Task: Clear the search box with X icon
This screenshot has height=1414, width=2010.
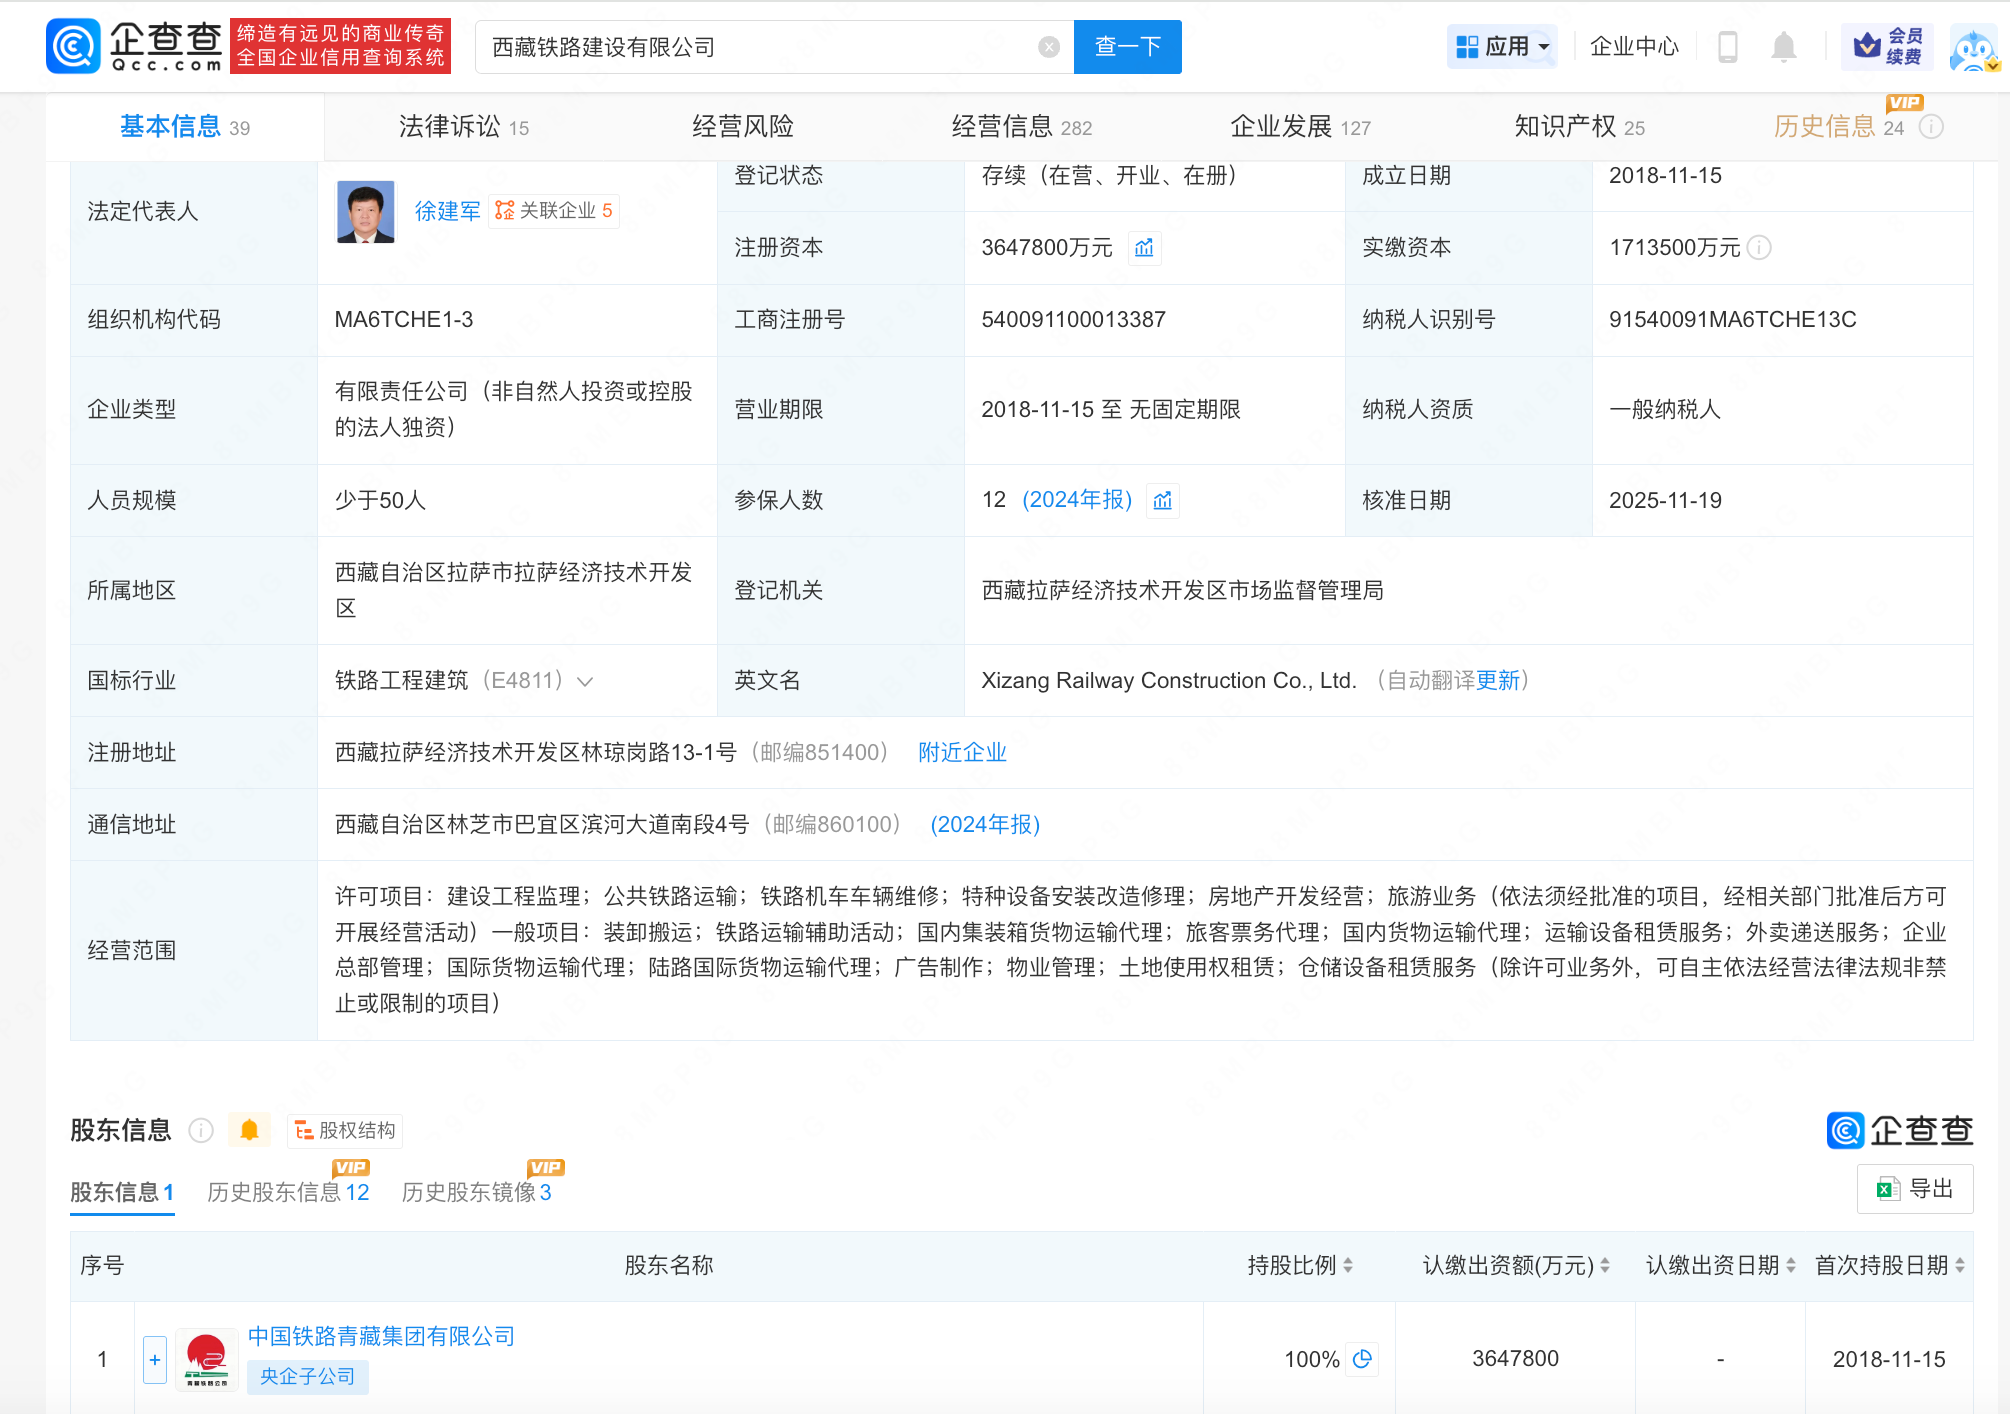Action: pyautogui.click(x=1049, y=47)
